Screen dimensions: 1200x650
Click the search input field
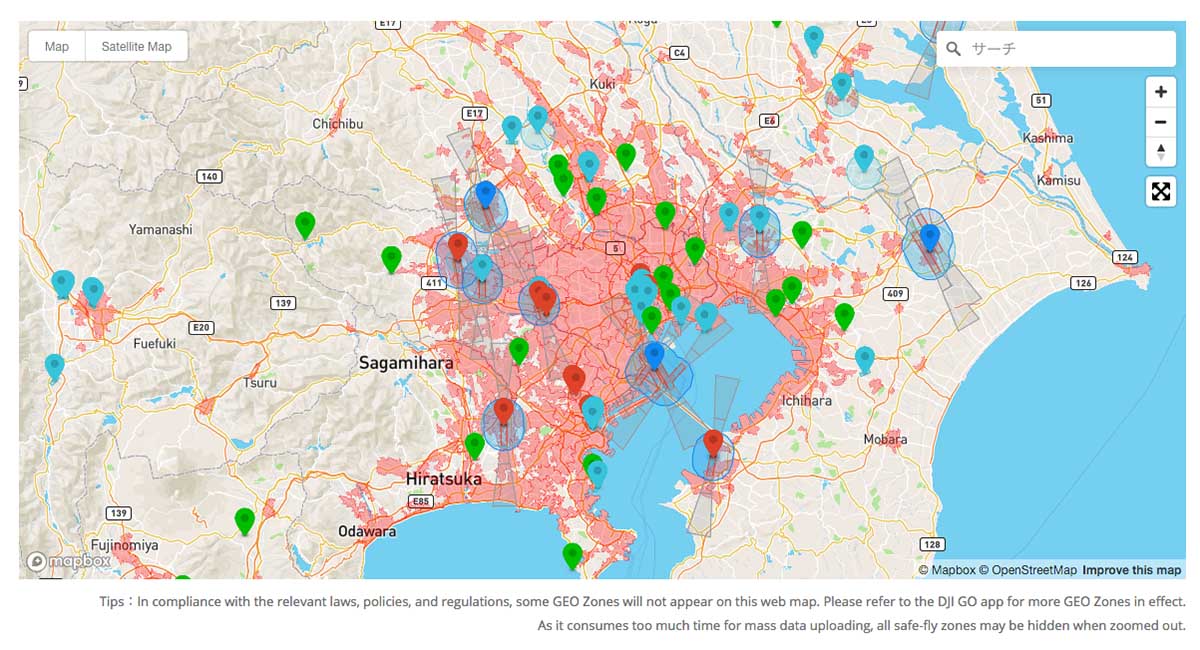tap(1065, 48)
